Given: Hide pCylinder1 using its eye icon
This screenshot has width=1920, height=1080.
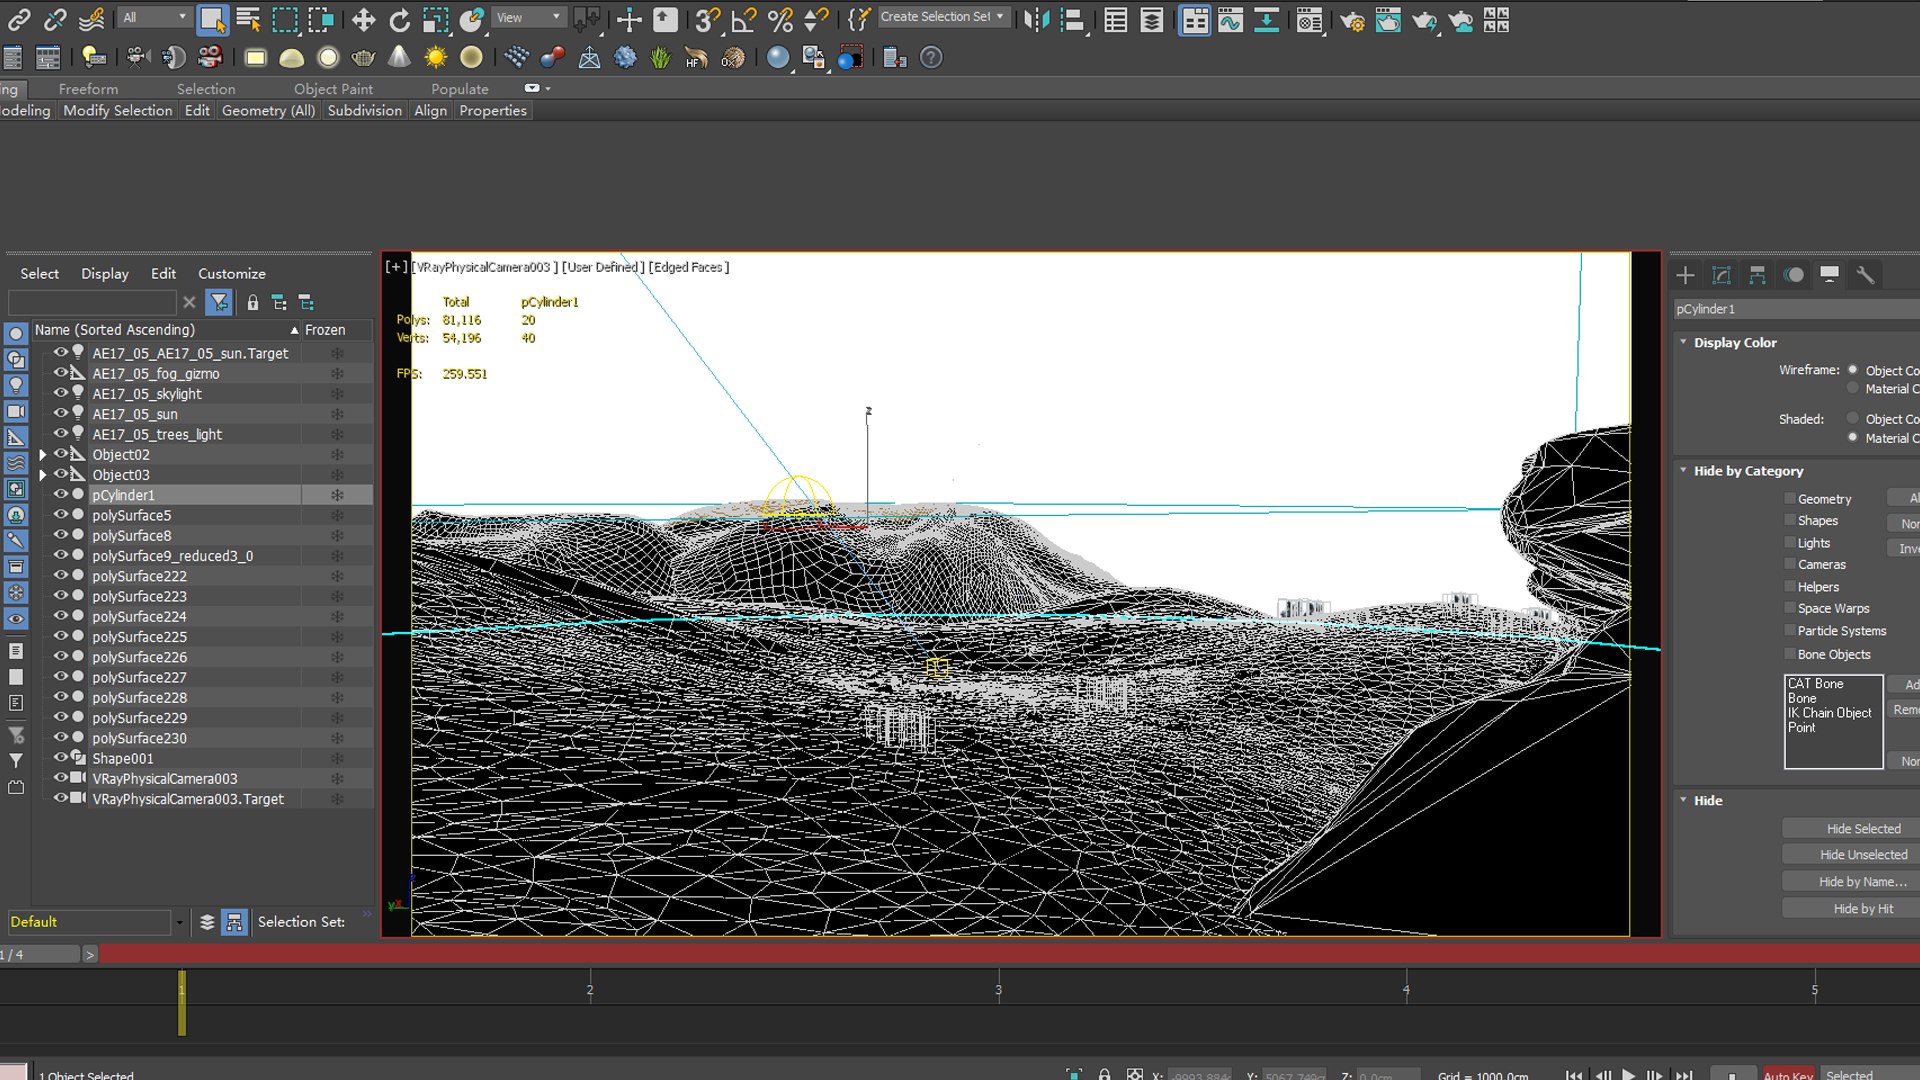Looking at the screenshot, I should (x=61, y=494).
